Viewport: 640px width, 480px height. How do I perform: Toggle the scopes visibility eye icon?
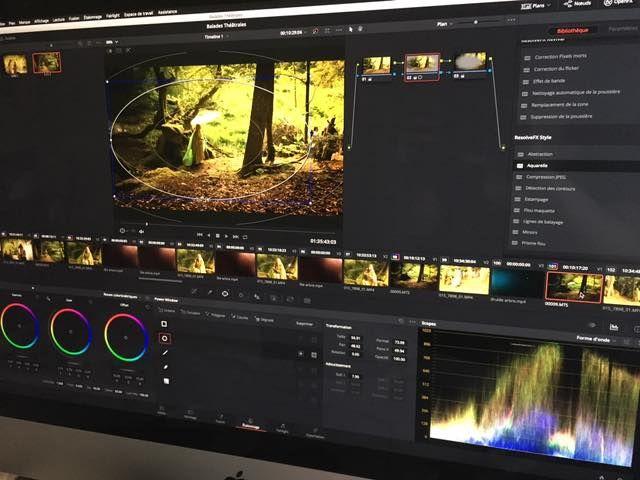coord(592,325)
